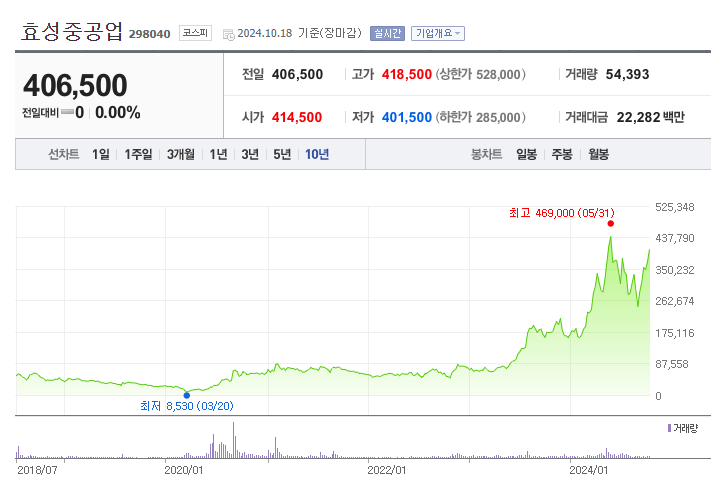Click the 고가 value 418,500
Screen dimensions: 711x488
407,74
